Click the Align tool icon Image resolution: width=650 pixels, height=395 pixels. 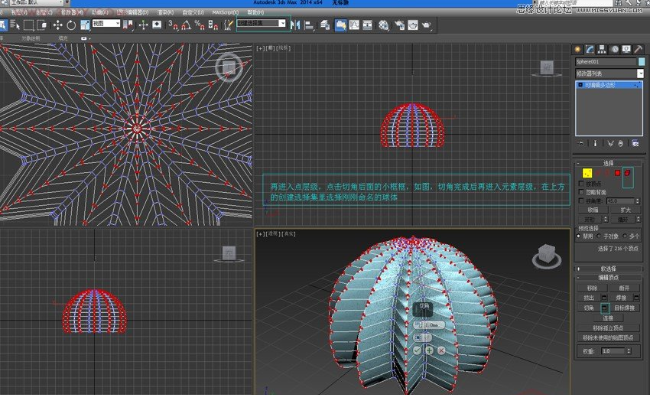point(309,25)
